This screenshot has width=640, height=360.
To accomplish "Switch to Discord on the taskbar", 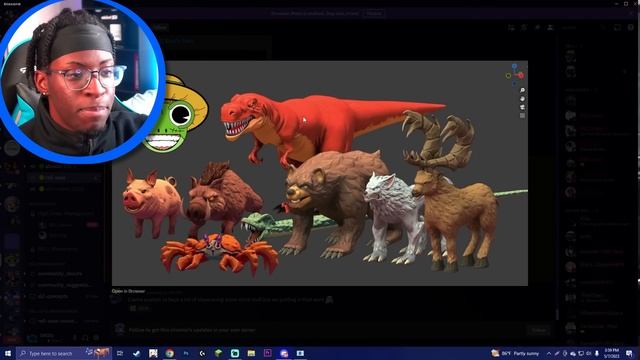I will (284, 353).
